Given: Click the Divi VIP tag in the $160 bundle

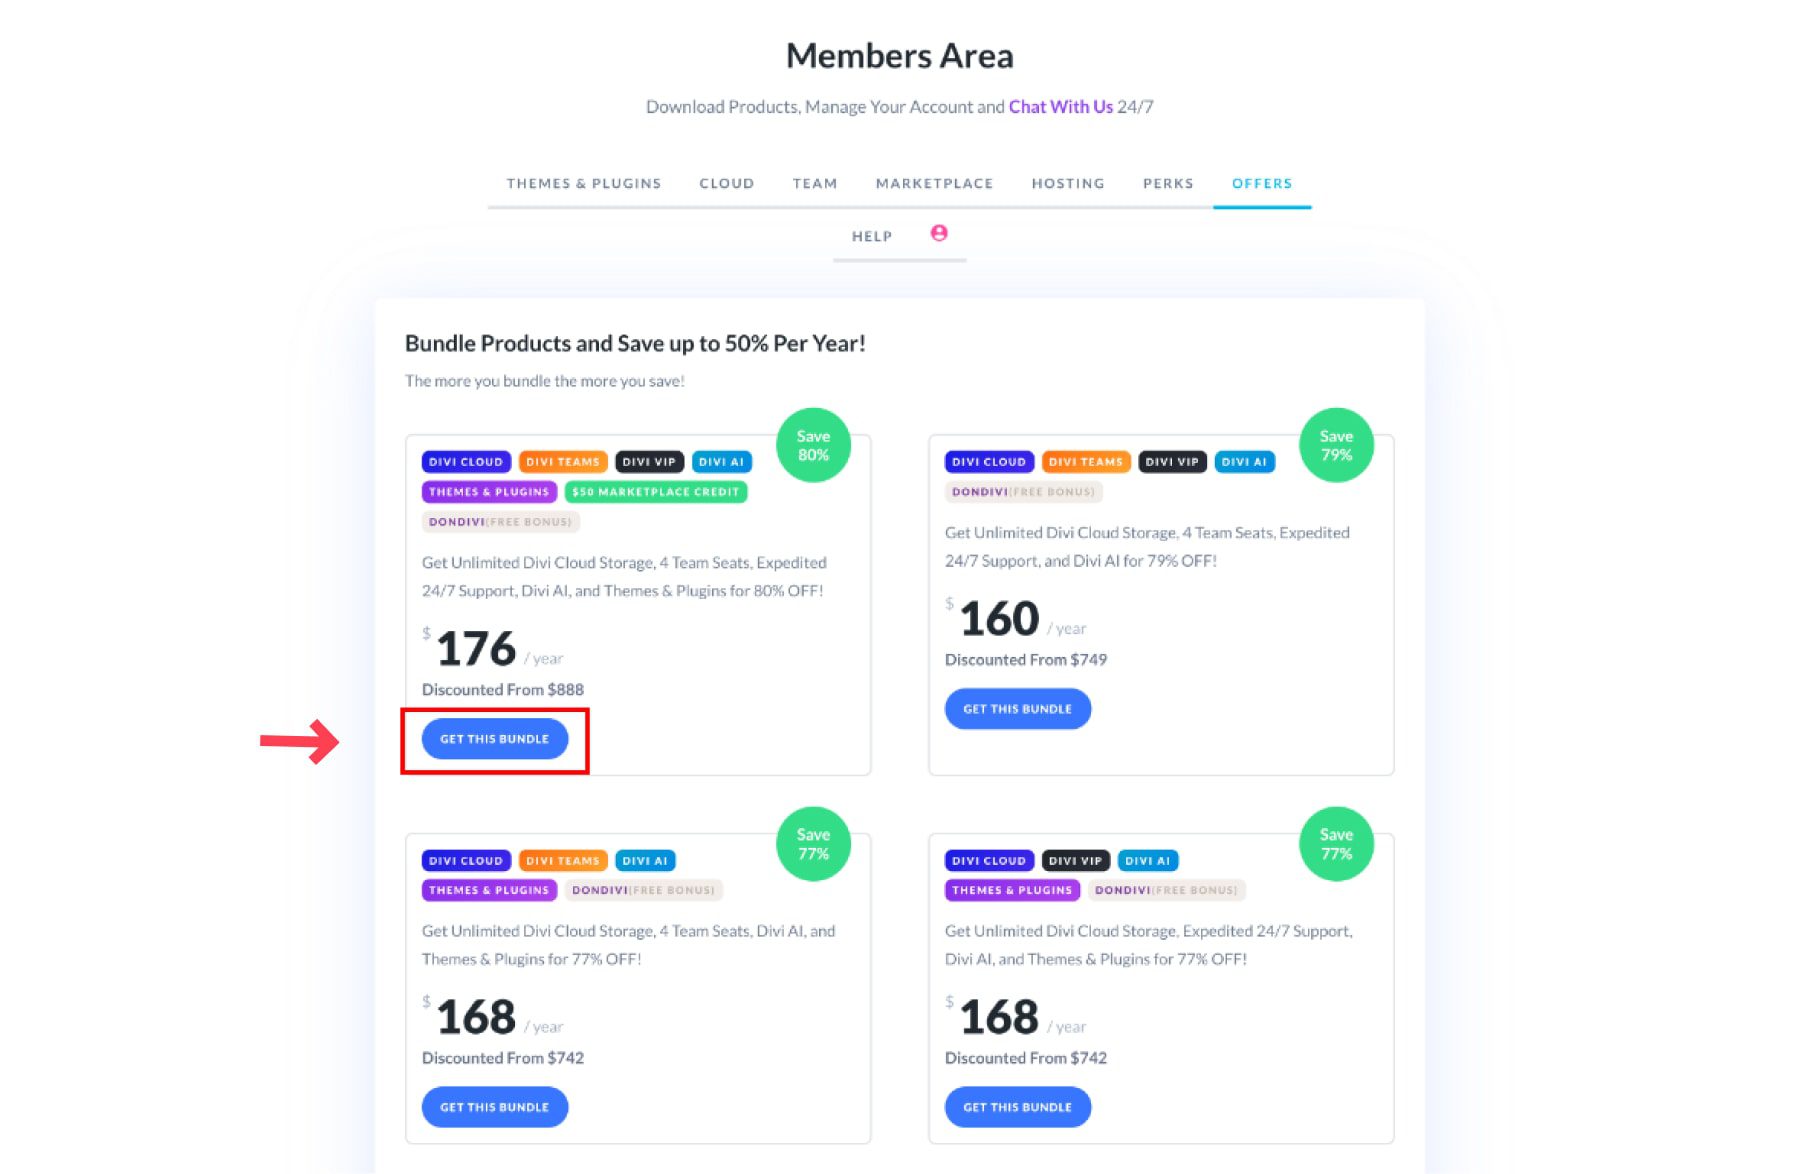Looking at the screenshot, I should pos(1172,462).
